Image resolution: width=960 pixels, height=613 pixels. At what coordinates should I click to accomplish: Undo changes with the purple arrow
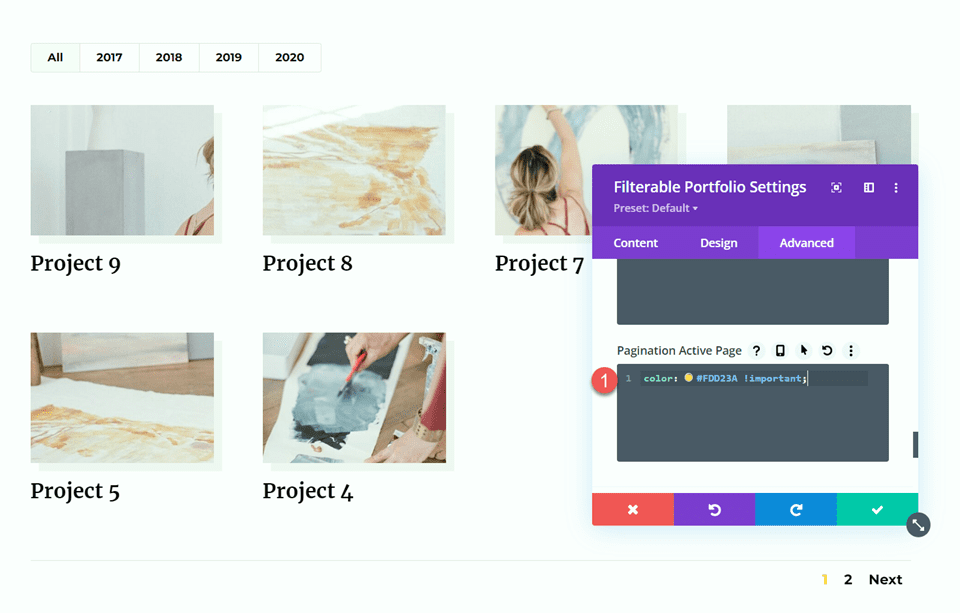coord(714,509)
